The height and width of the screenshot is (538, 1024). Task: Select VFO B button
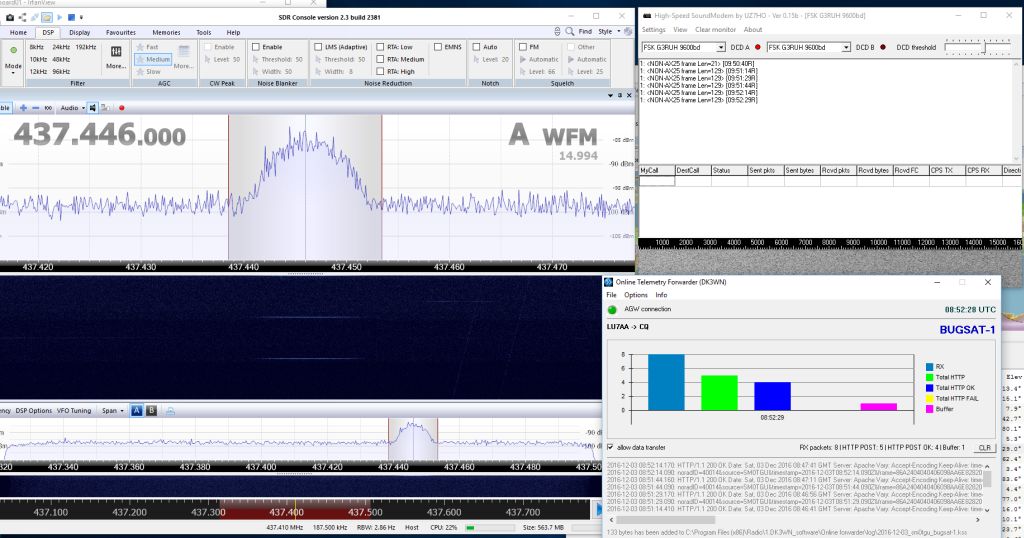point(151,411)
